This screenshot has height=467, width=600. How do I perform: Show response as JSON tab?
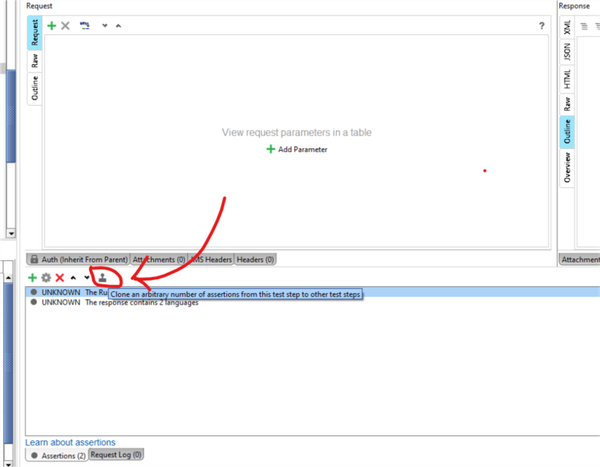[x=567, y=52]
